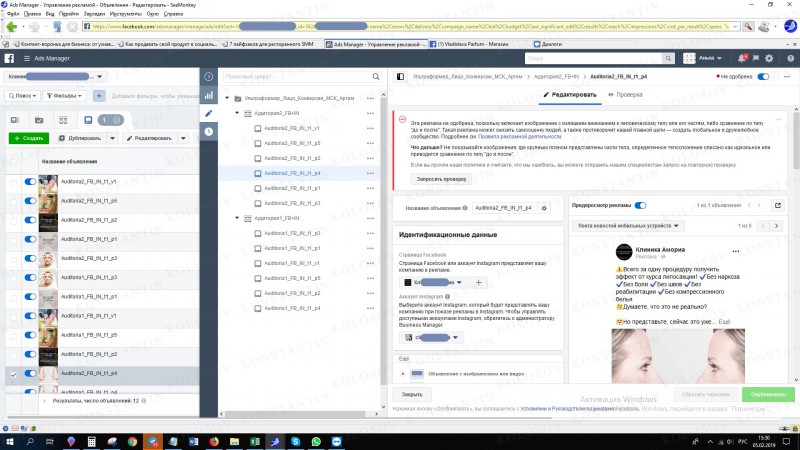Screen dimensions: 800x450
Task: Toggle off ad Auditoria2_FB_IN_t1_p2 in list
Action: click(x=30, y=220)
